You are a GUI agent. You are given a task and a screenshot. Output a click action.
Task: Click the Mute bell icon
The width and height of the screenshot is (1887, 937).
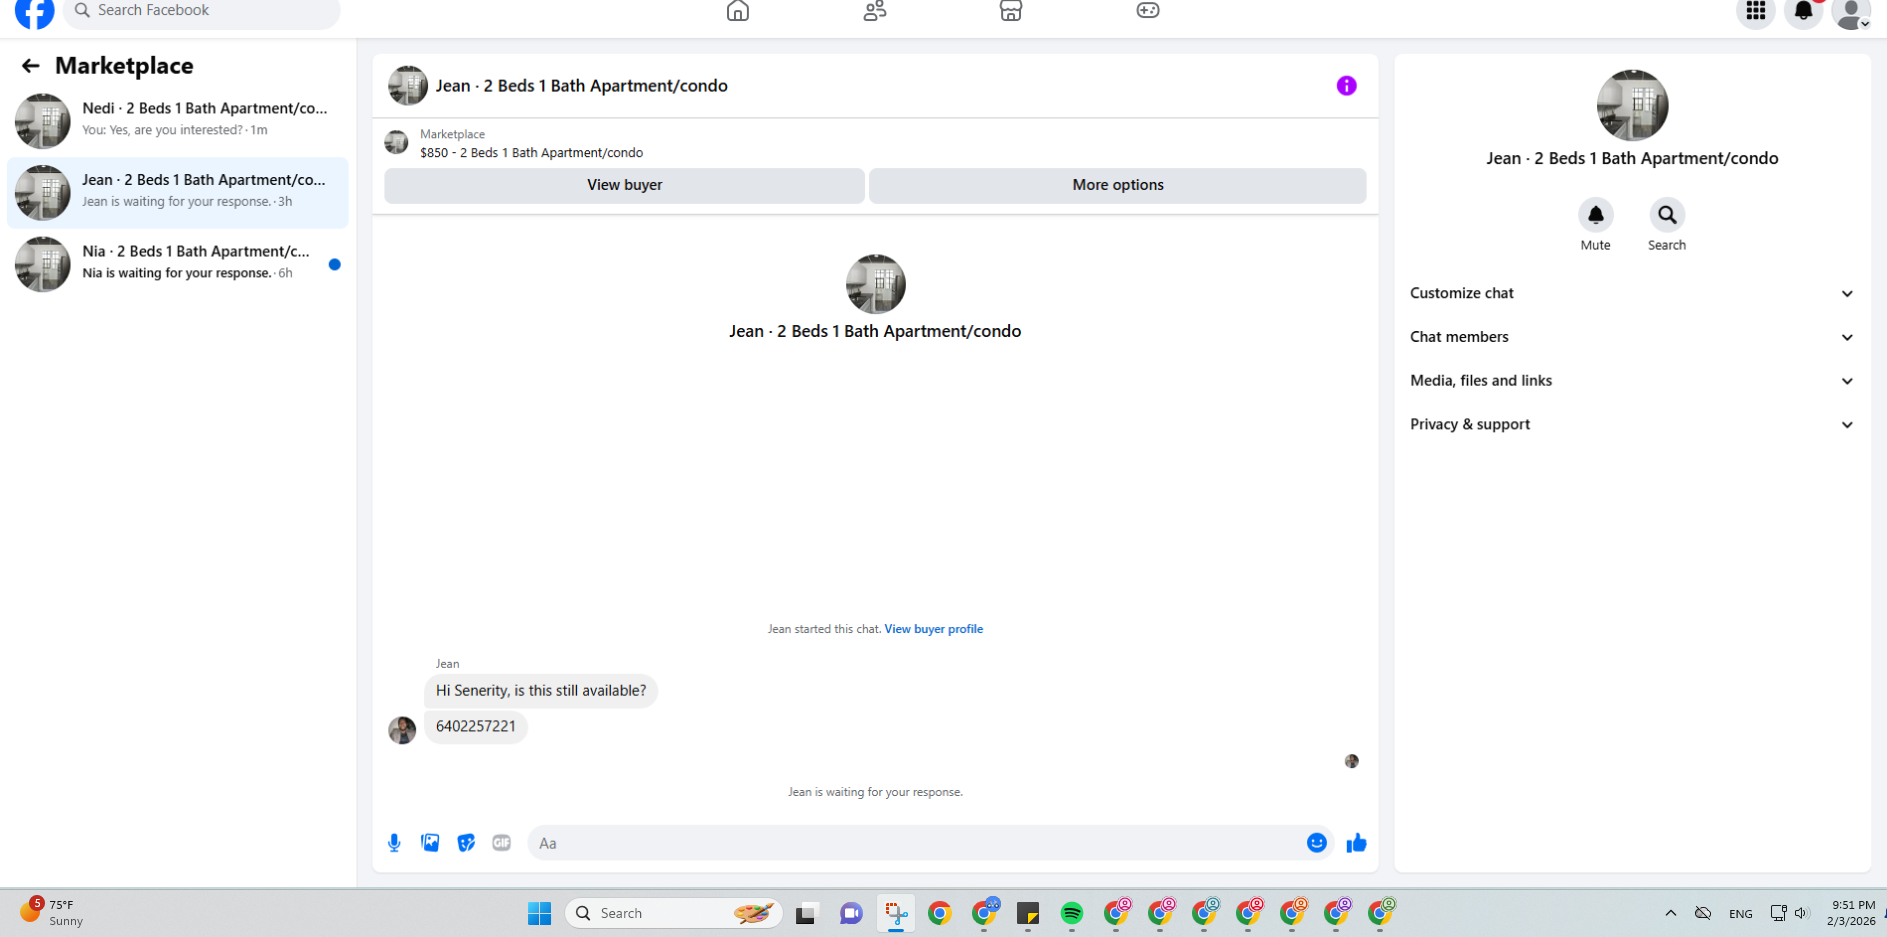1596,215
